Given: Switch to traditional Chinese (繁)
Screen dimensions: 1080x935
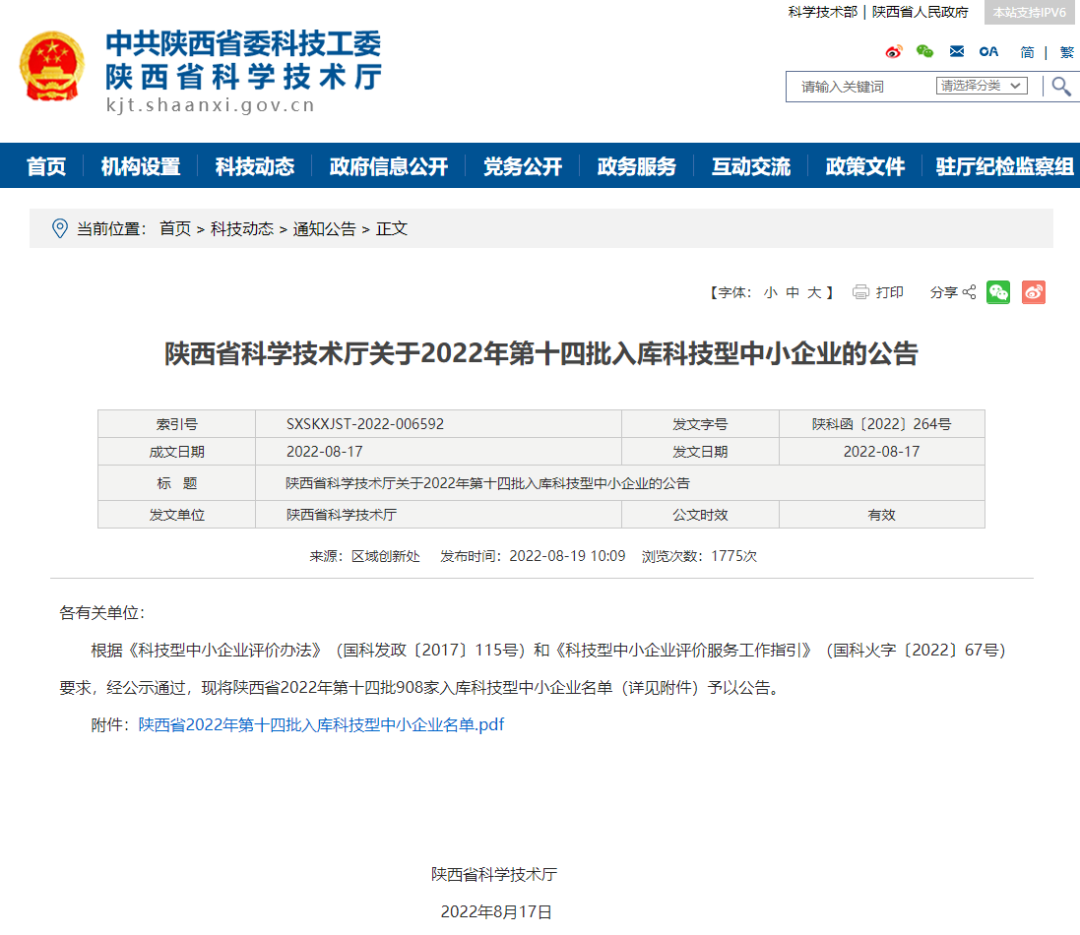Looking at the screenshot, I should (1066, 52).
